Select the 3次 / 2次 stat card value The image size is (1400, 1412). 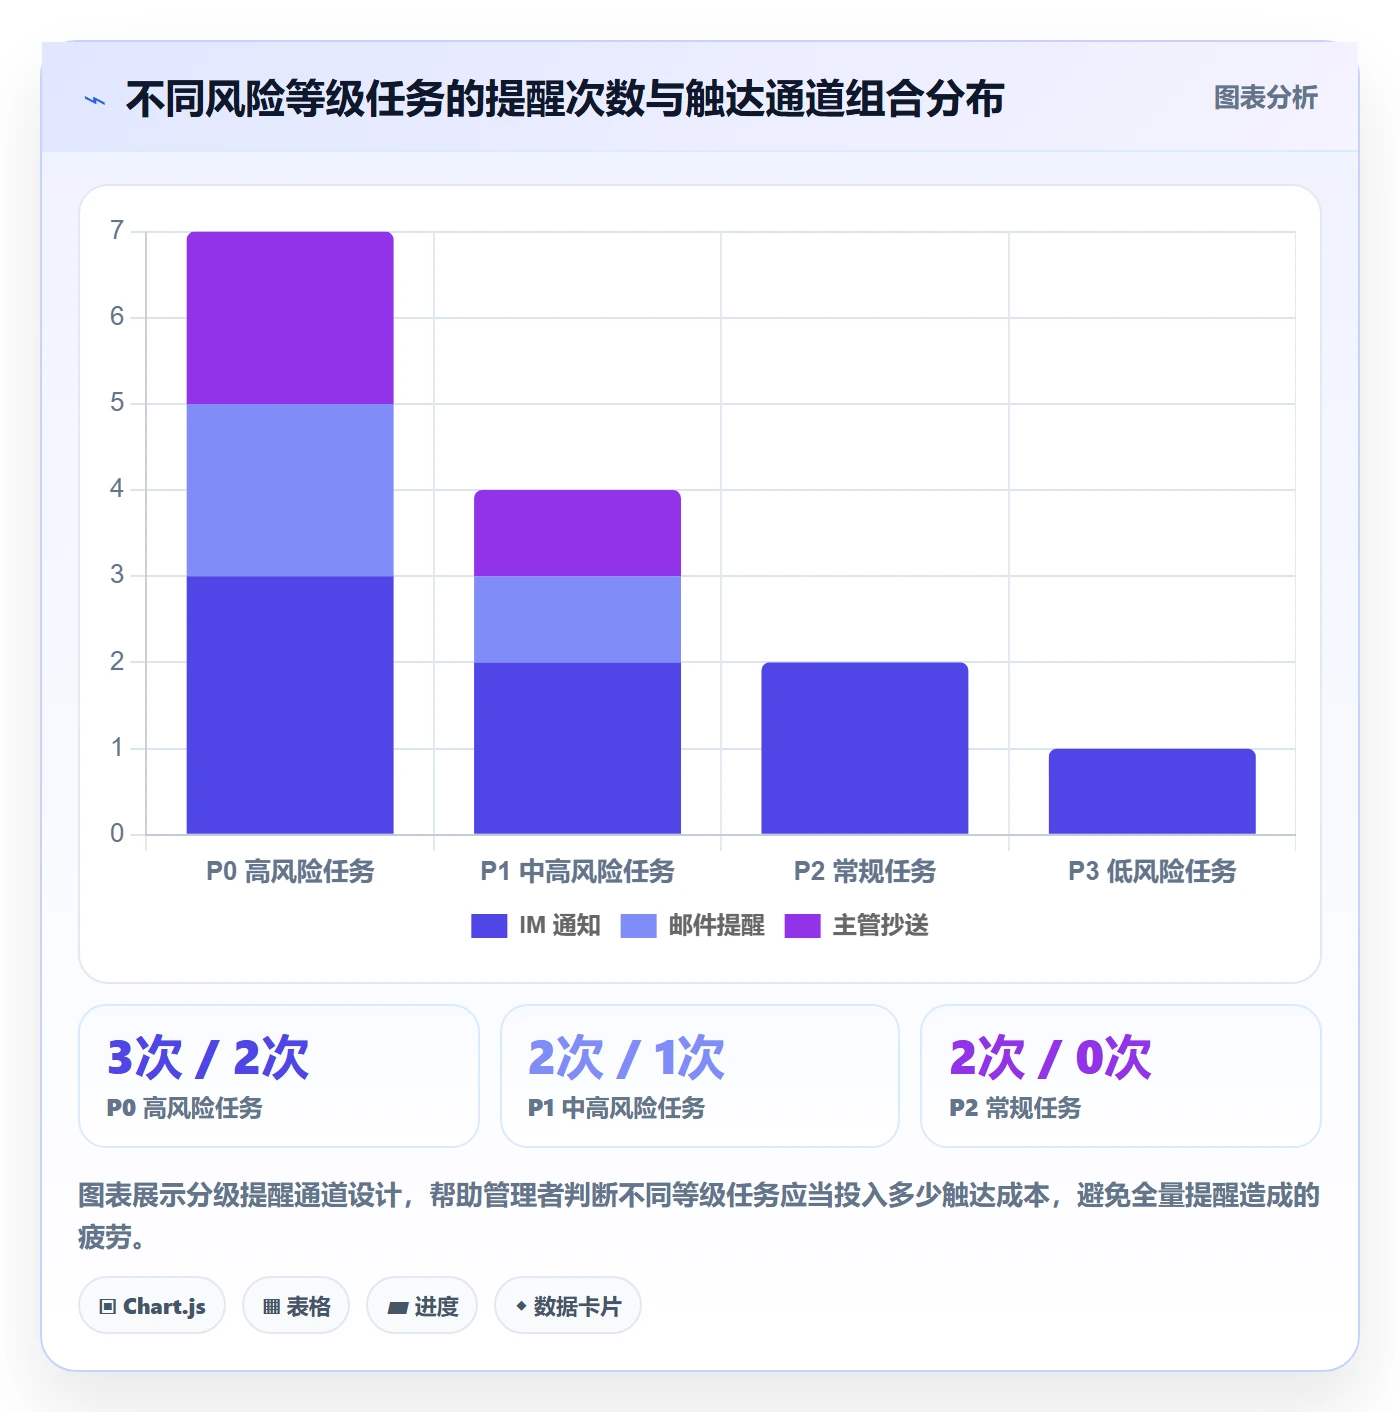pos(208,1058)
